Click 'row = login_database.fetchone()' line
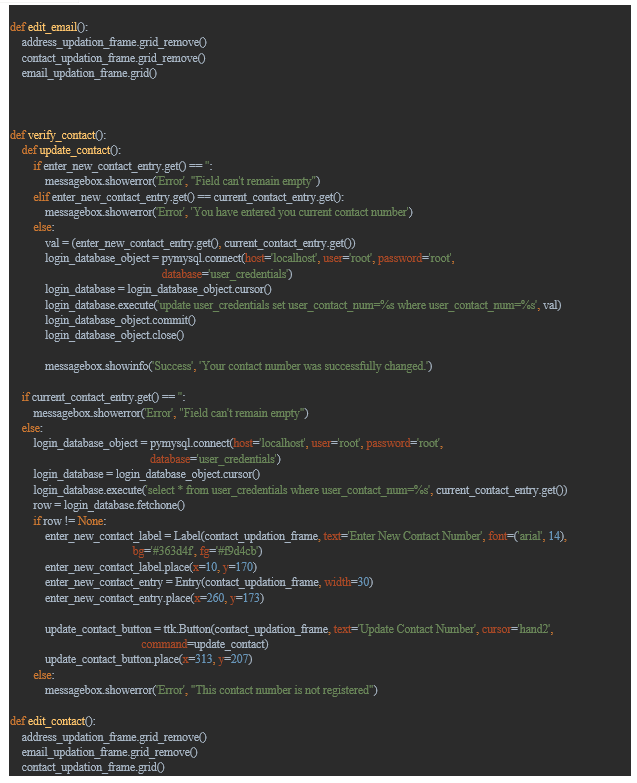 click(x=109, y=505)
